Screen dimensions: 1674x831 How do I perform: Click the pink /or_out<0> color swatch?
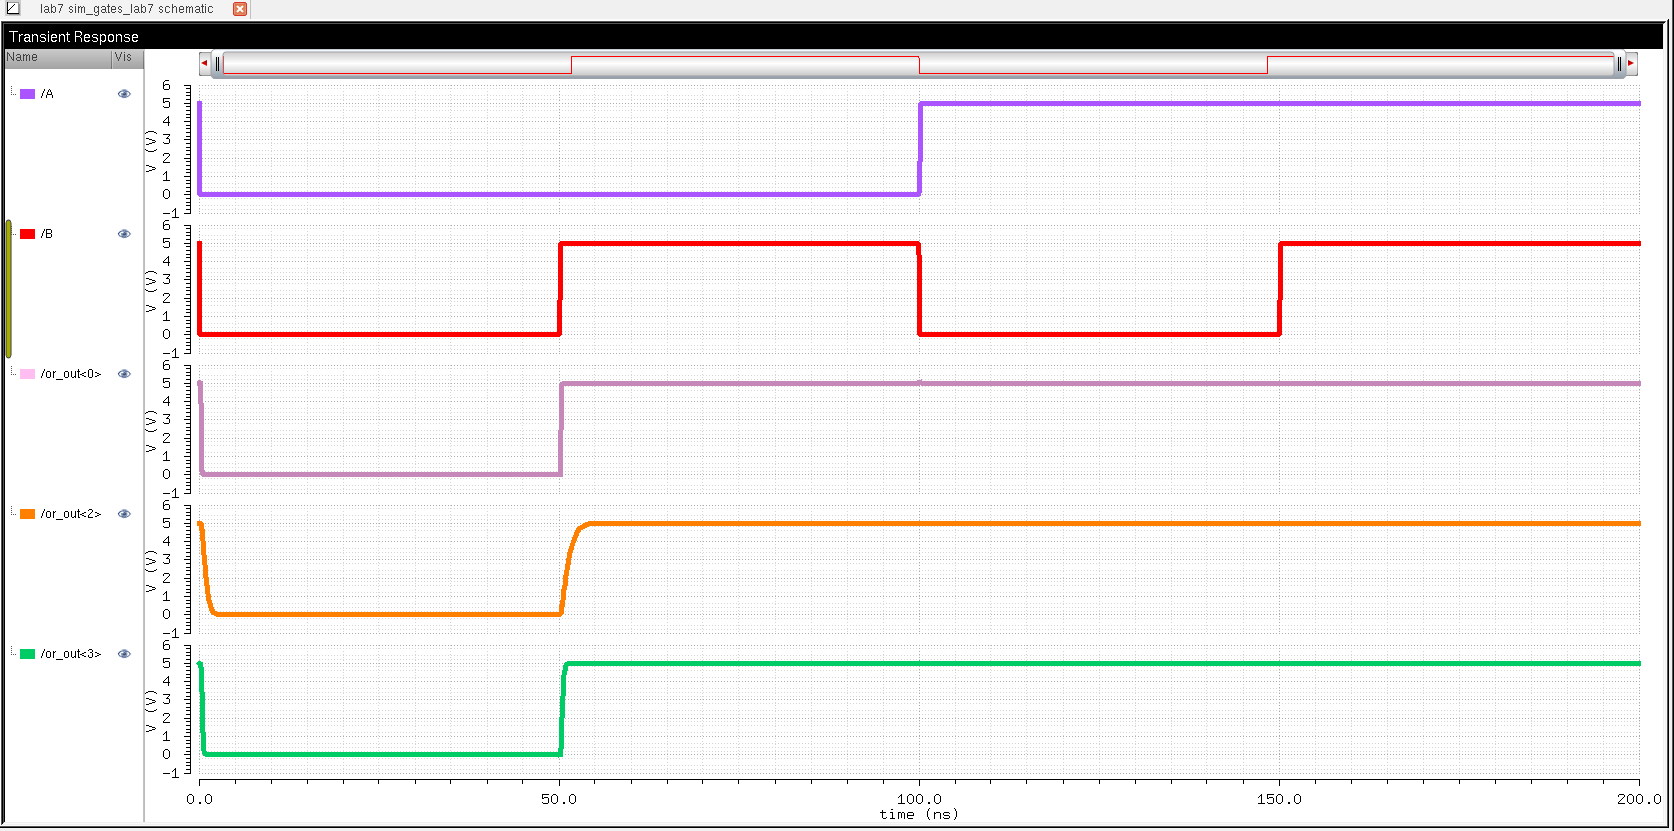click(x=28, y=374)
